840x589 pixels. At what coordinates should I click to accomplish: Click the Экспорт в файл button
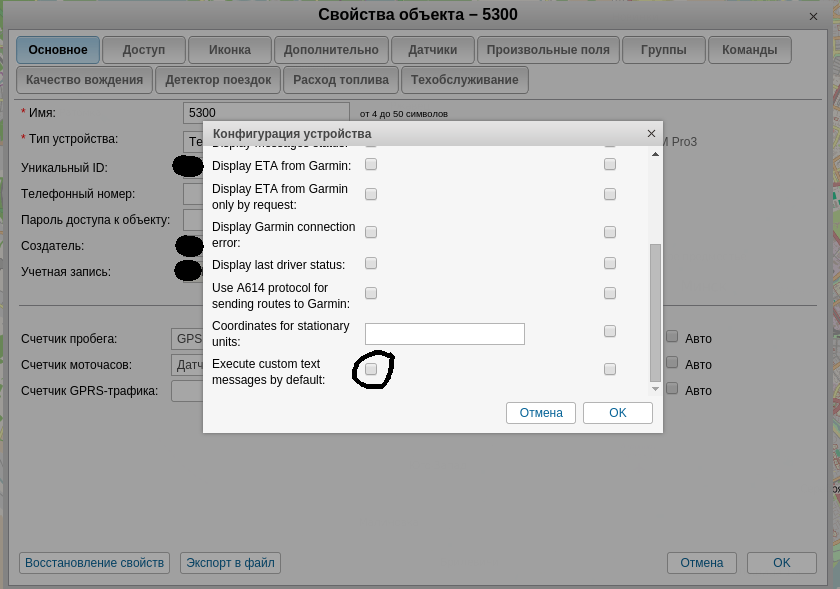tap(229, 563)
